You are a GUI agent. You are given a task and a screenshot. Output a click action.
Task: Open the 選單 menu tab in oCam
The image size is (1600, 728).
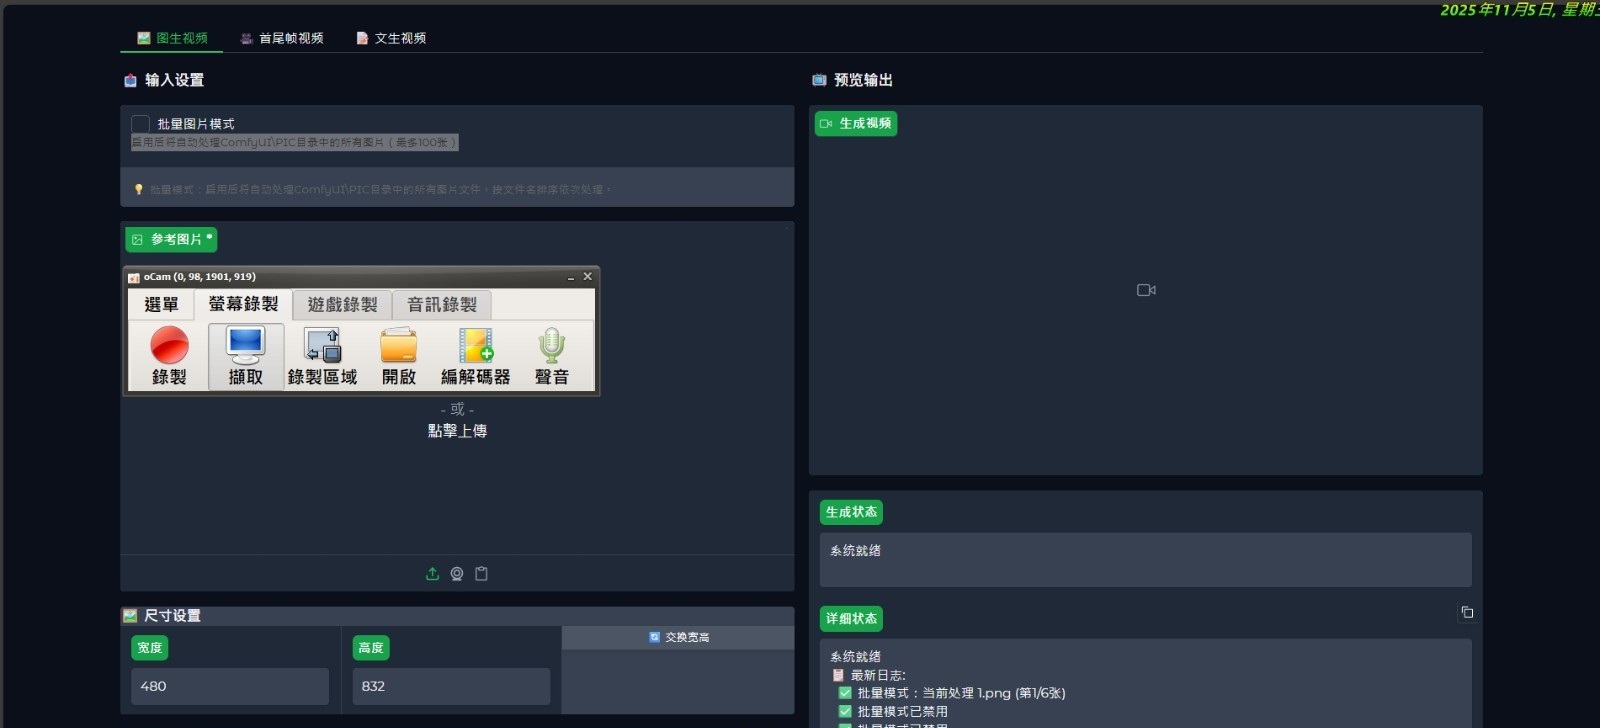(x=161, y=305)
